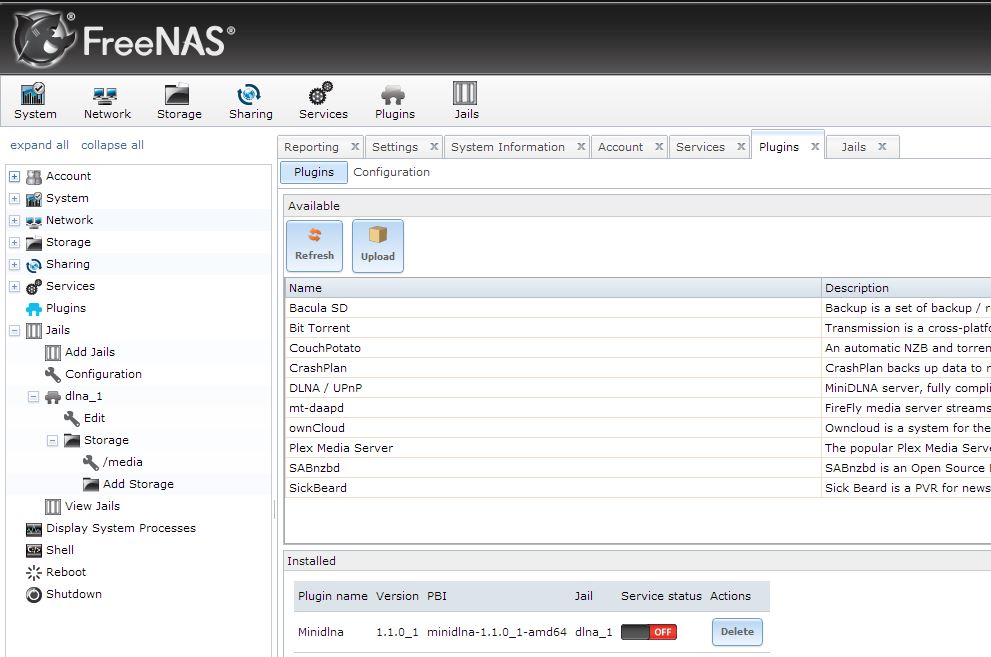Click the Refresh plugins button
Image resolution: width=991 pixels, height=657 pixels.
click(x=314, y=246)
